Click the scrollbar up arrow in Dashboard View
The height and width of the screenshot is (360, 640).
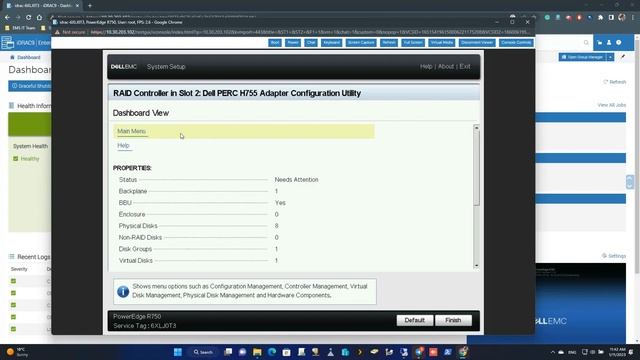[x=476, y=128]
